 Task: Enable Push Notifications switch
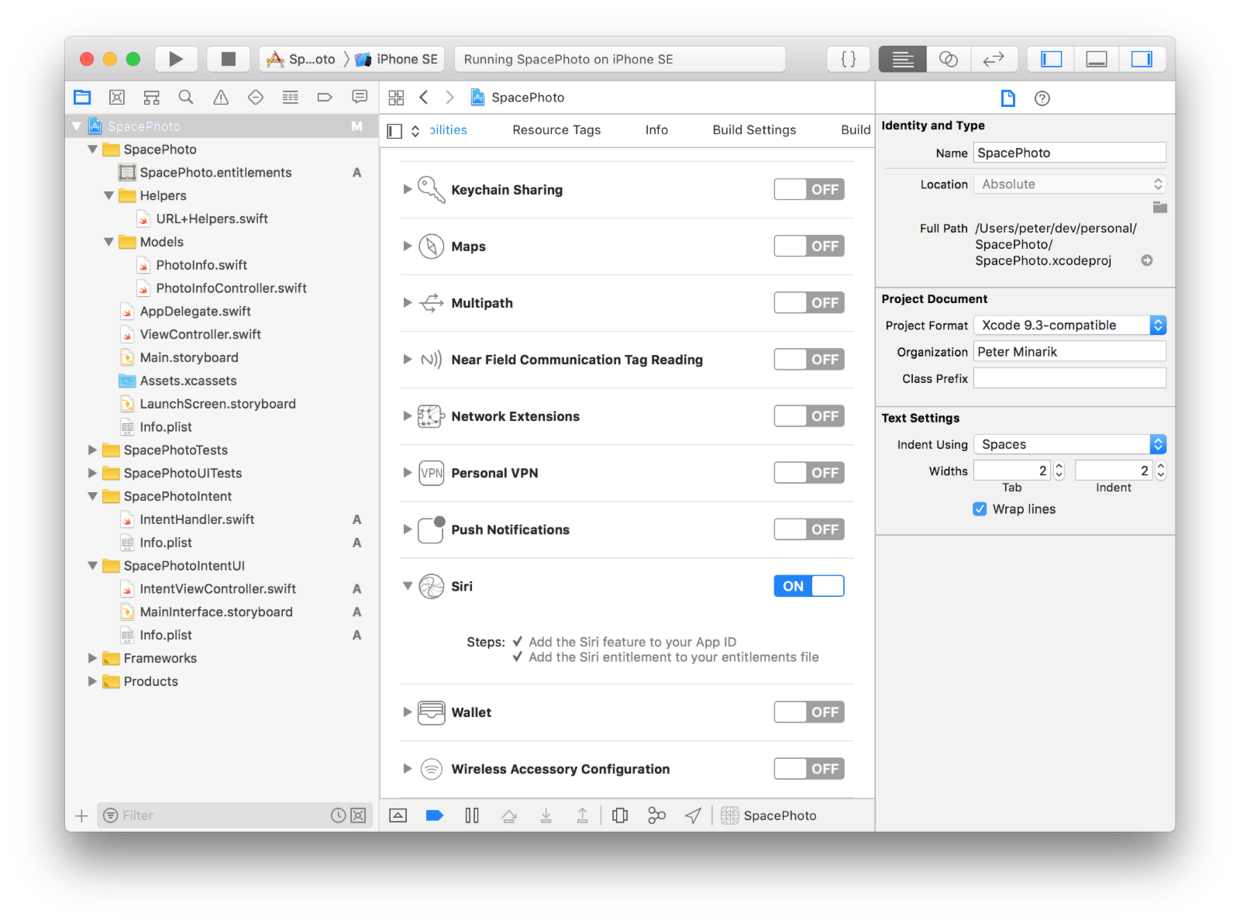[809, 529]
